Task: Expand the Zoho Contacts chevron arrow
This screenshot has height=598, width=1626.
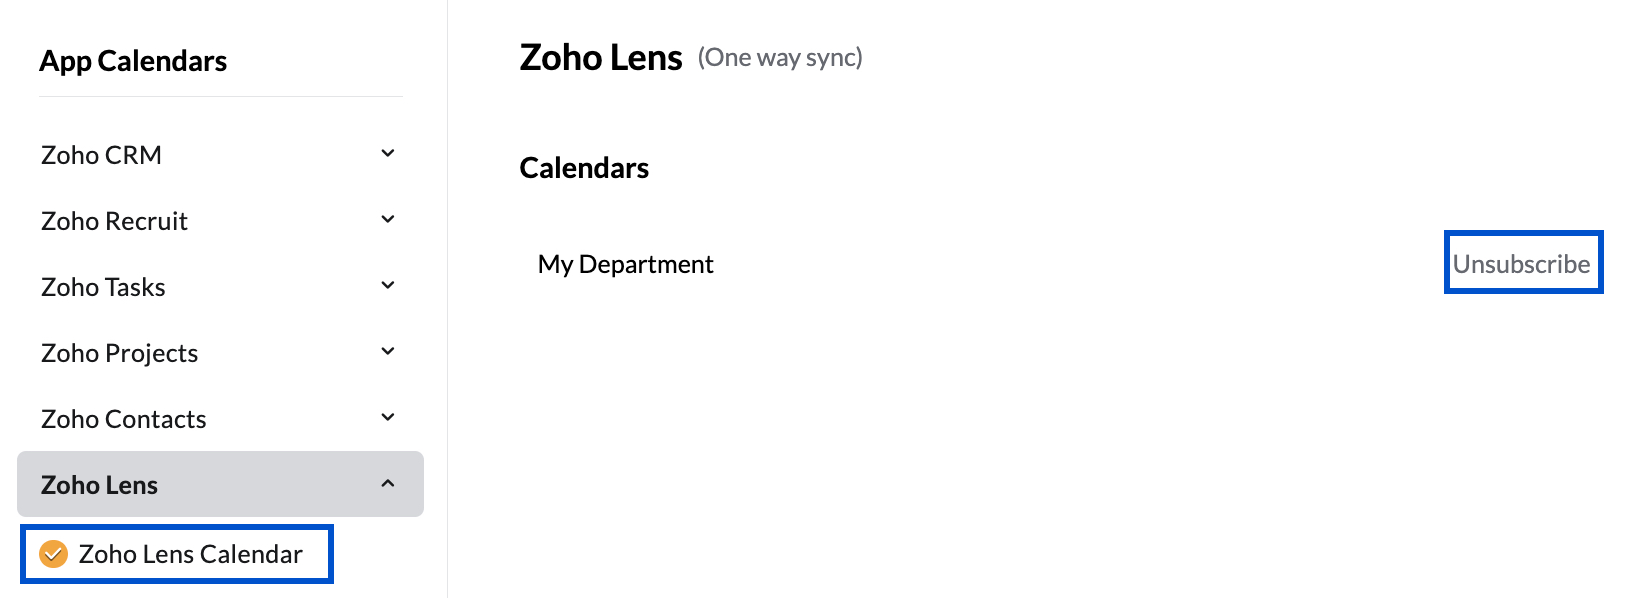Action: pos(388,418)
